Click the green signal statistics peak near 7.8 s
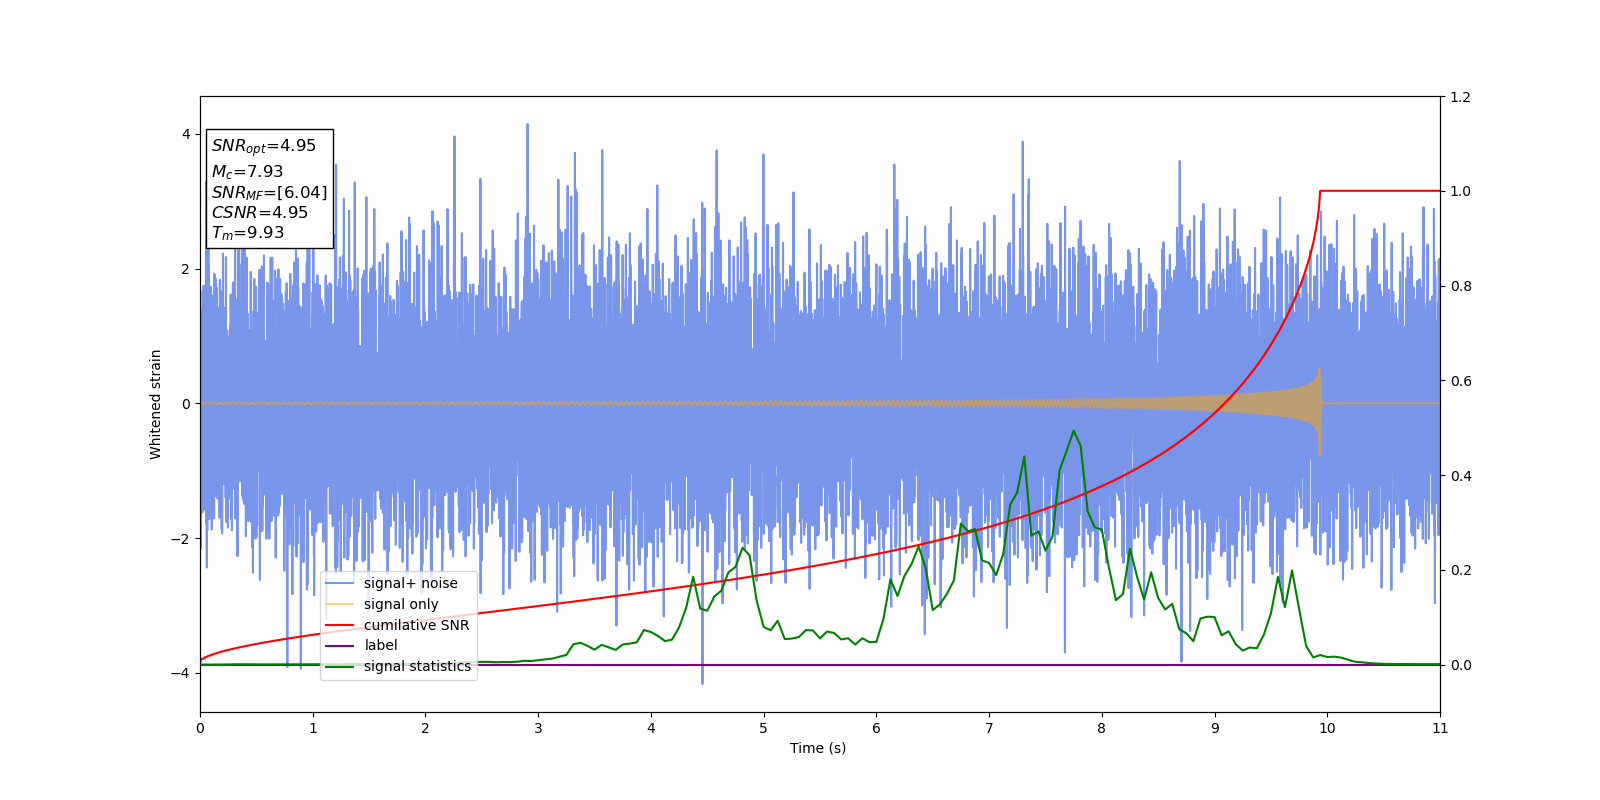Screen dimensions: 1600x800 (1074, 431)
